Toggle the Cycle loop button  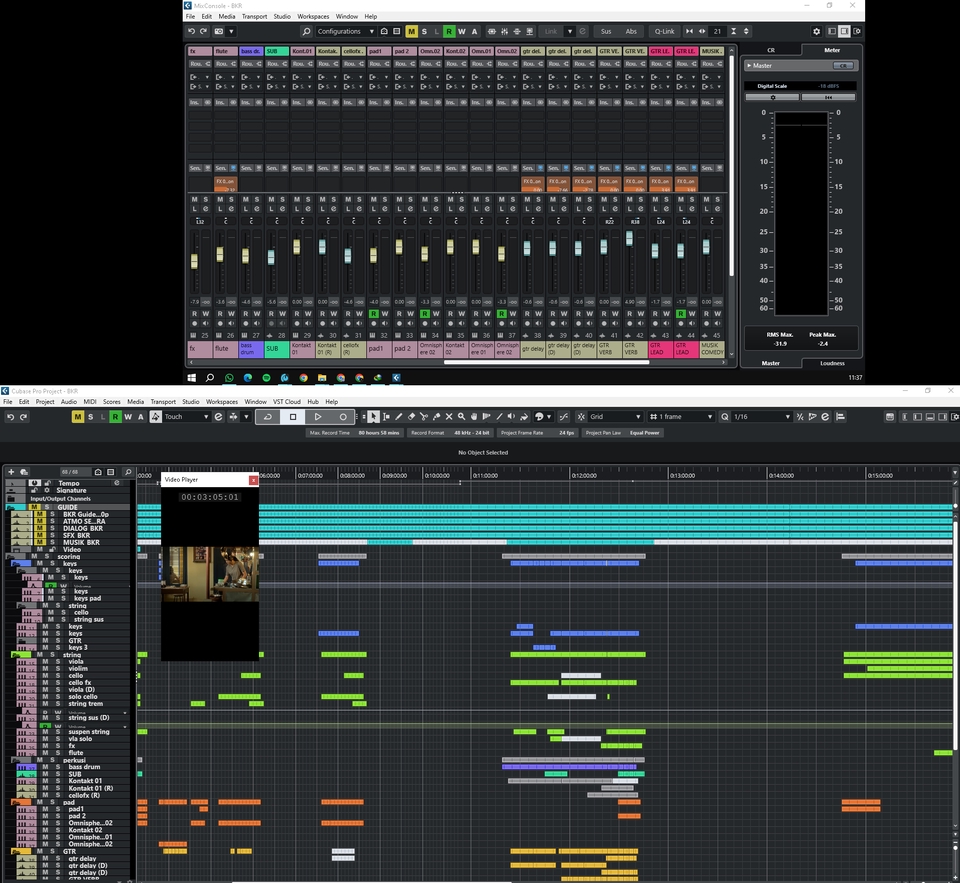(268, 417)
